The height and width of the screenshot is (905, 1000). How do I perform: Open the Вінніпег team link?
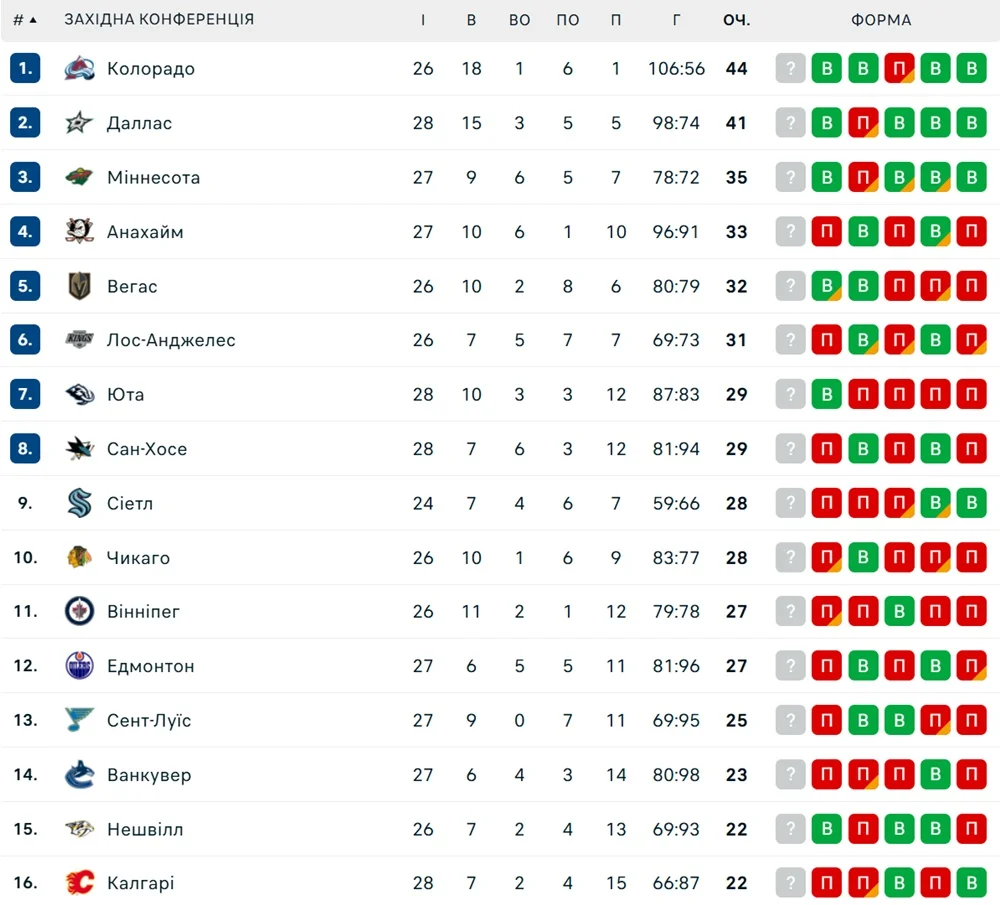(x=143, y=612)
